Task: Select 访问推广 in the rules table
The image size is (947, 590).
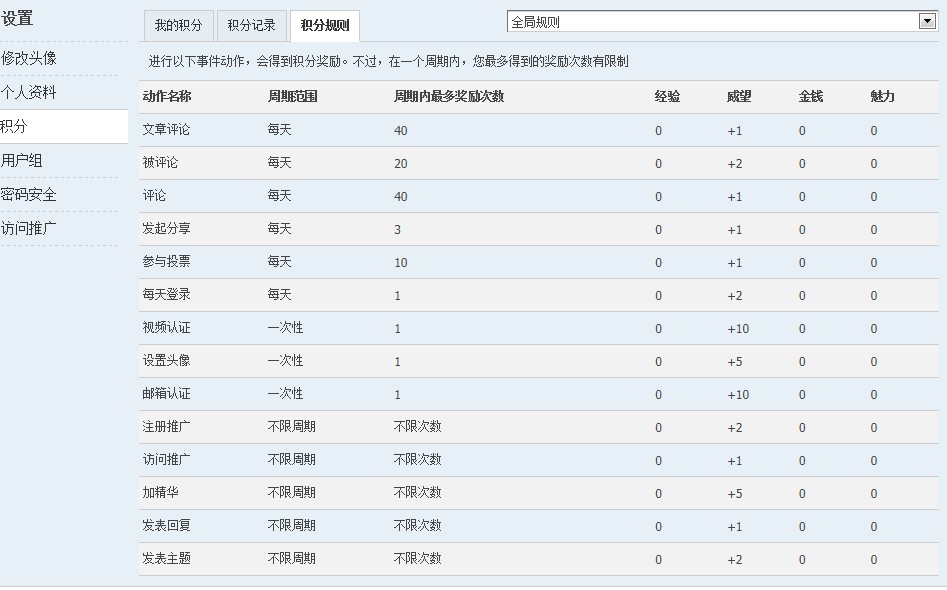Action: (x=166, y=460)
